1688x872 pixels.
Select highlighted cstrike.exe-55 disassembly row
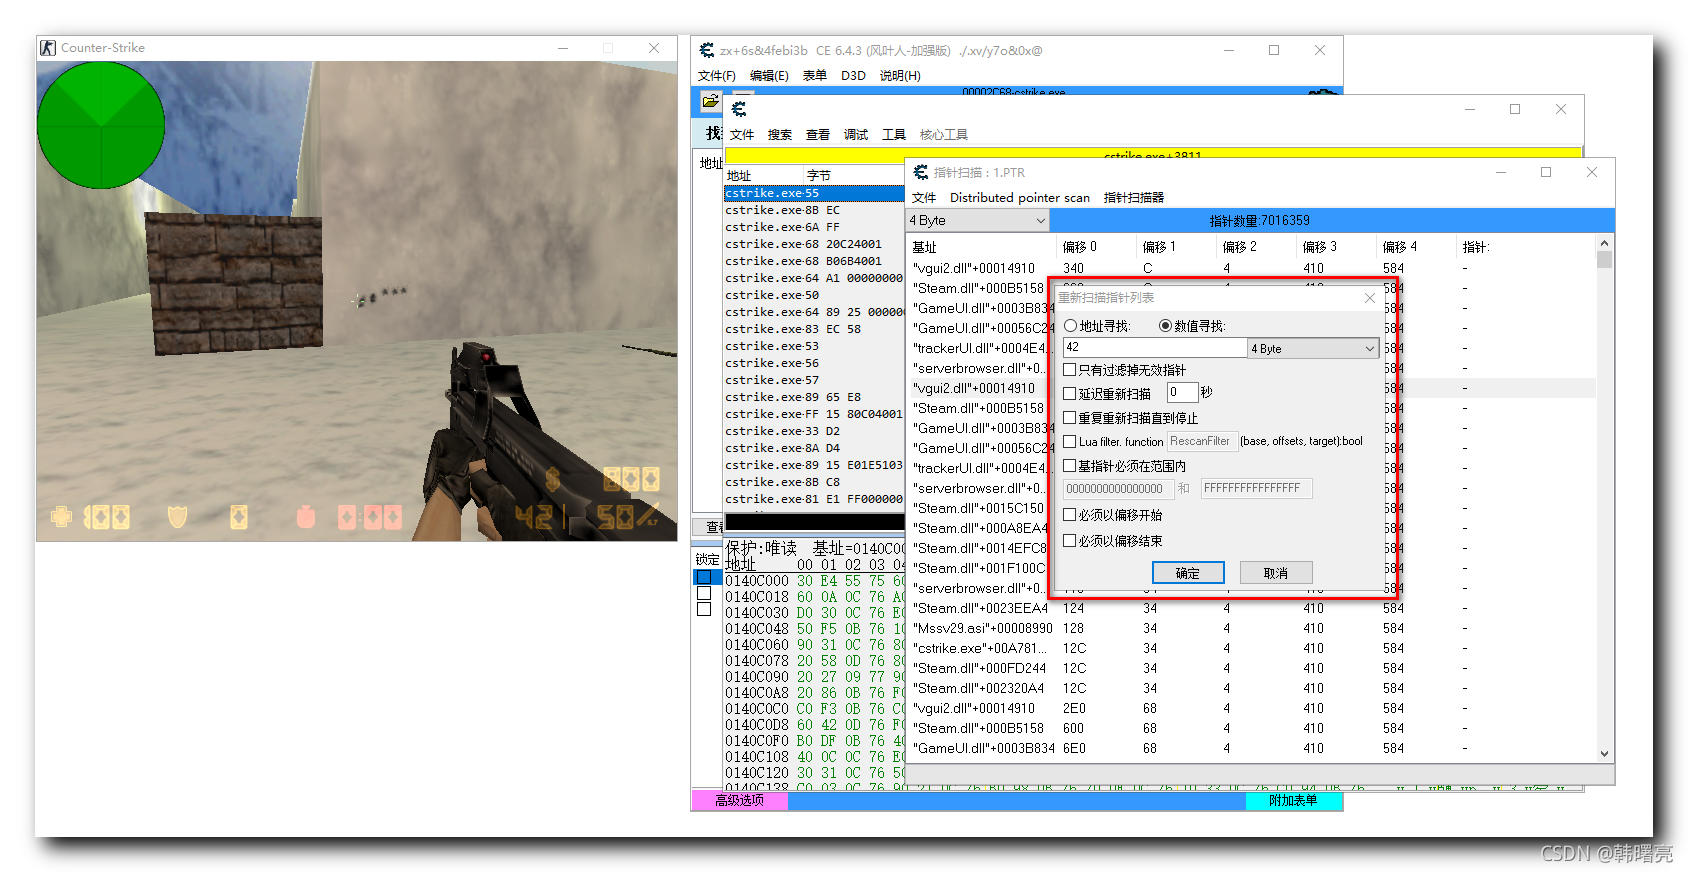[x=814, y=193]
